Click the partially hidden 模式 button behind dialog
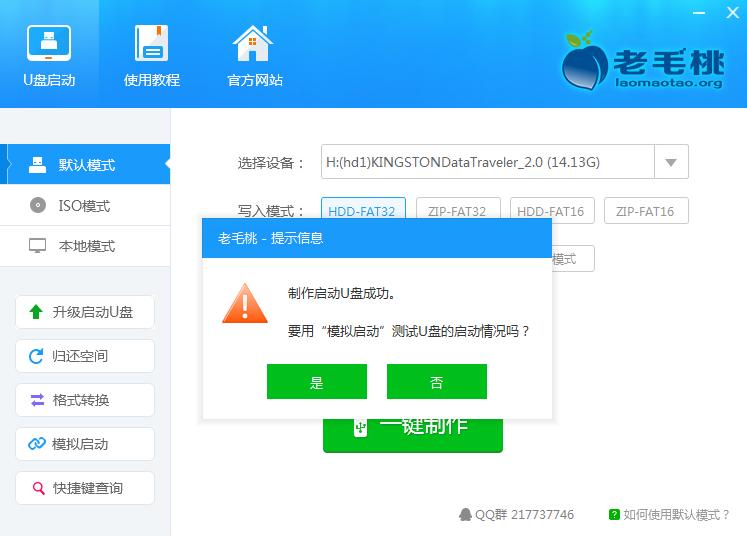Screen dimensions: 747x536 coord(573,259)
